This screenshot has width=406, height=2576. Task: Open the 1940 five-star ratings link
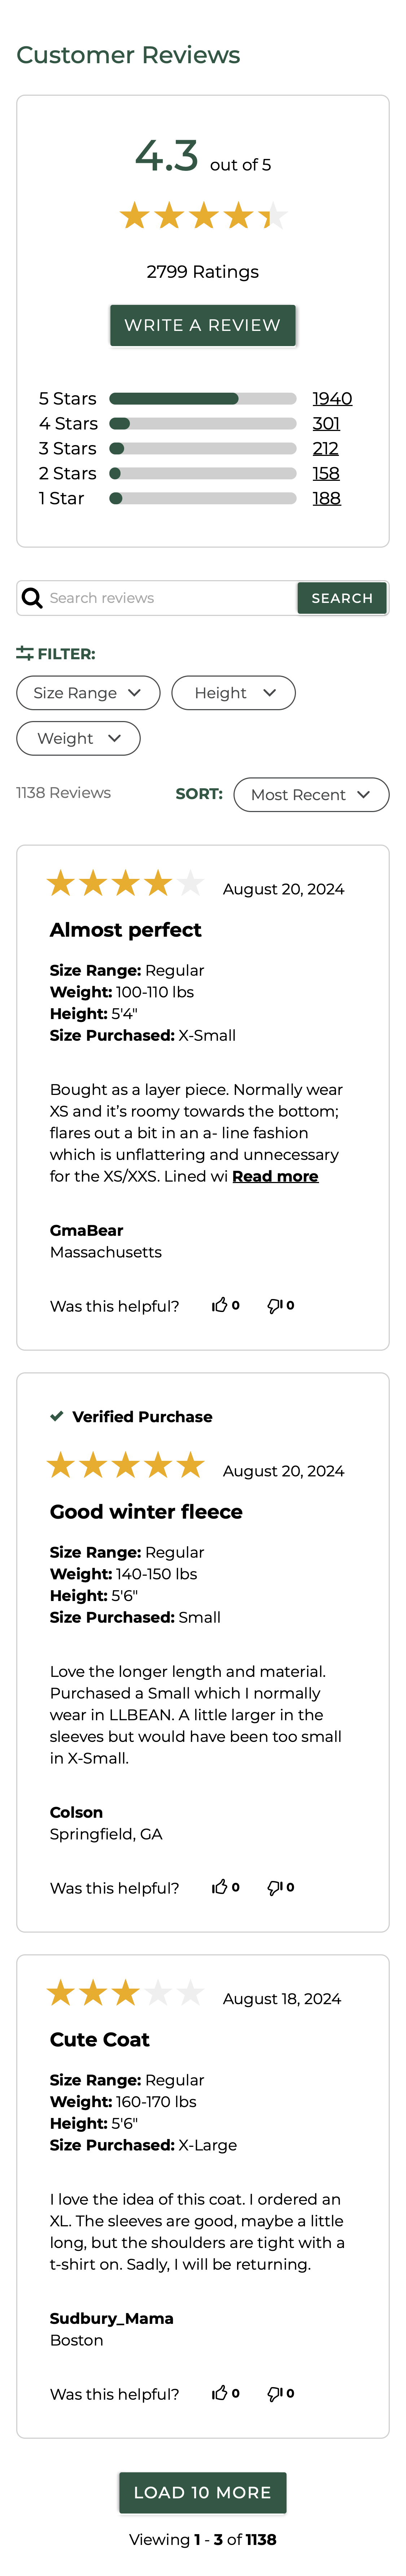click(x=333, y=398)
